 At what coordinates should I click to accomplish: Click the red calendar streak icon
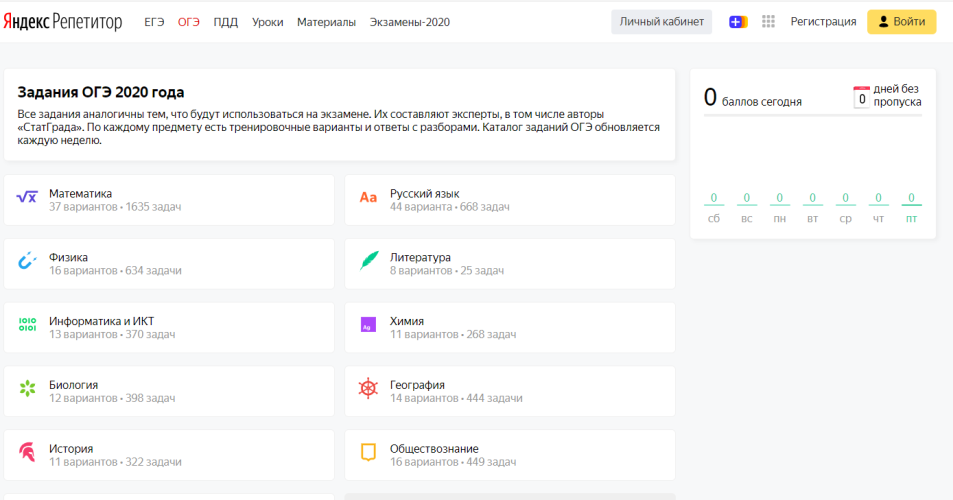point(861,97)
